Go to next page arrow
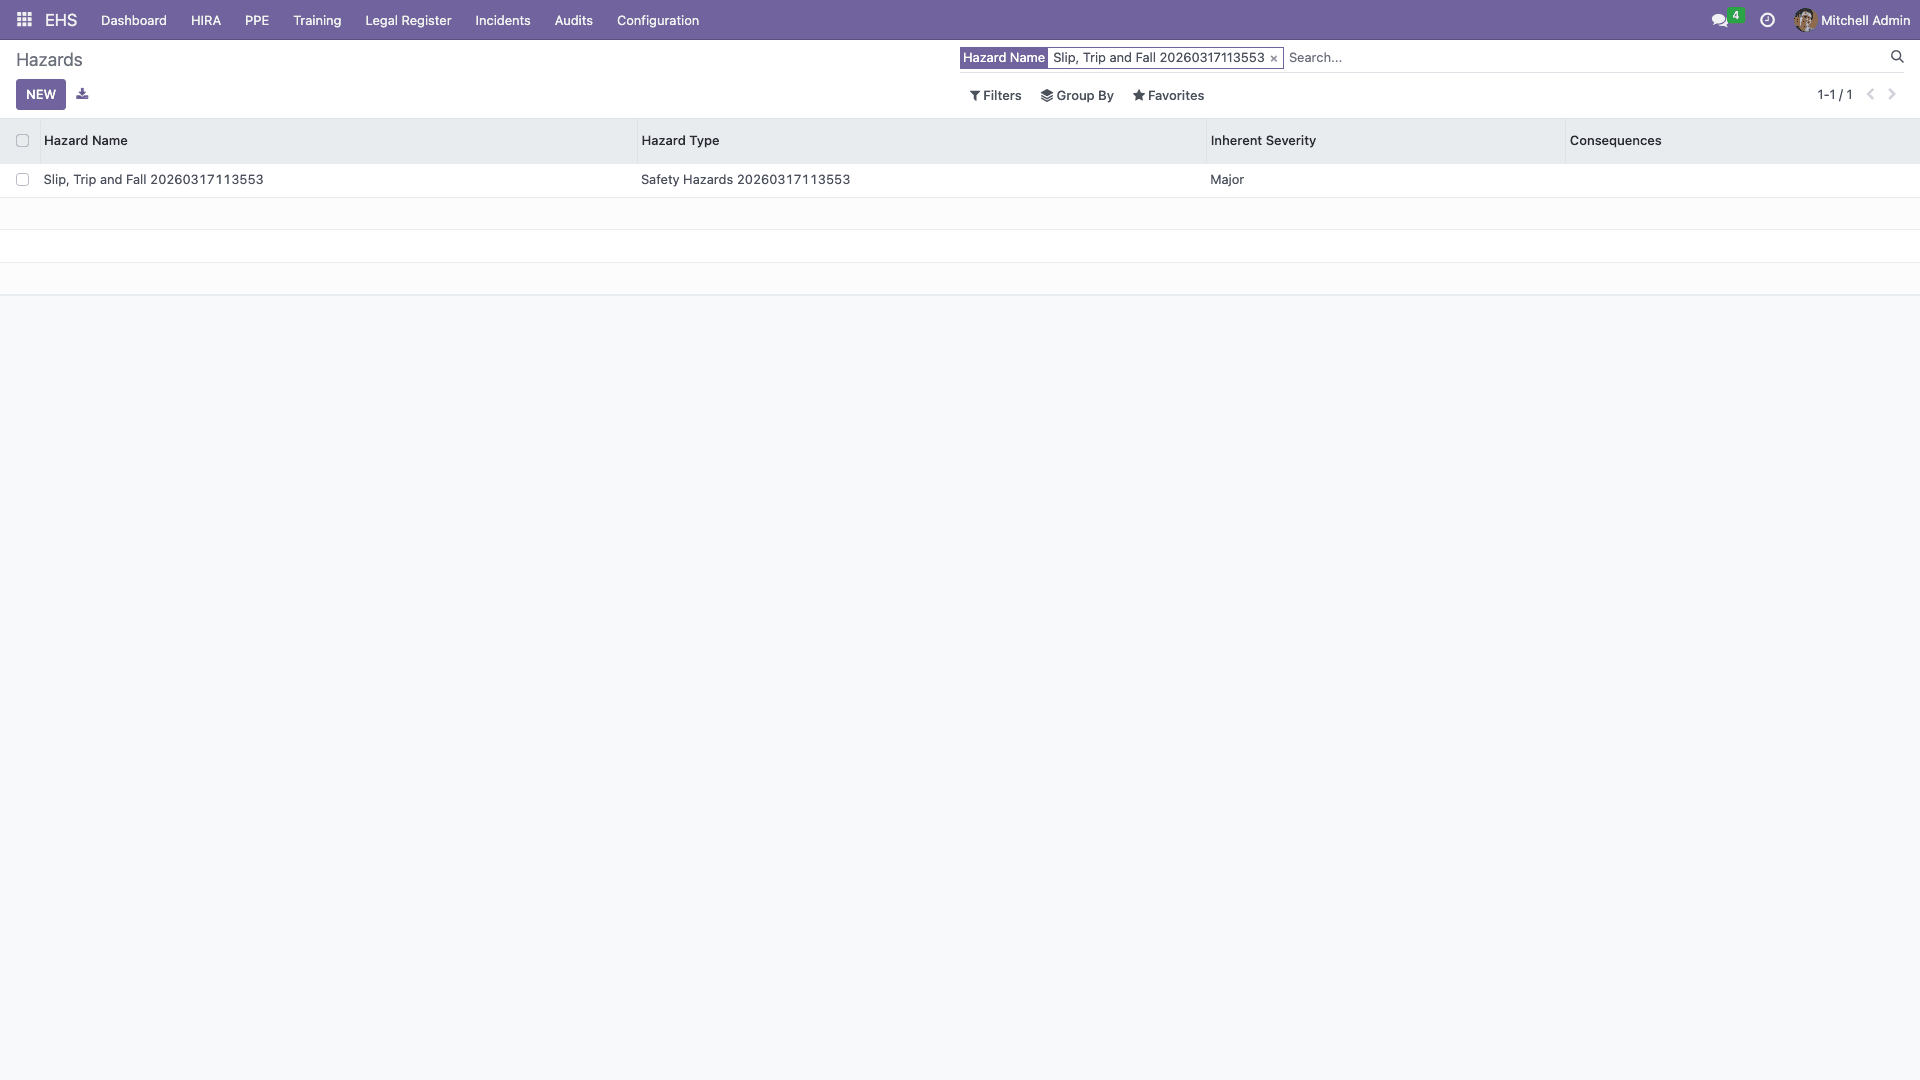The image size is (1920, 1080). [x=1892, y=94]
